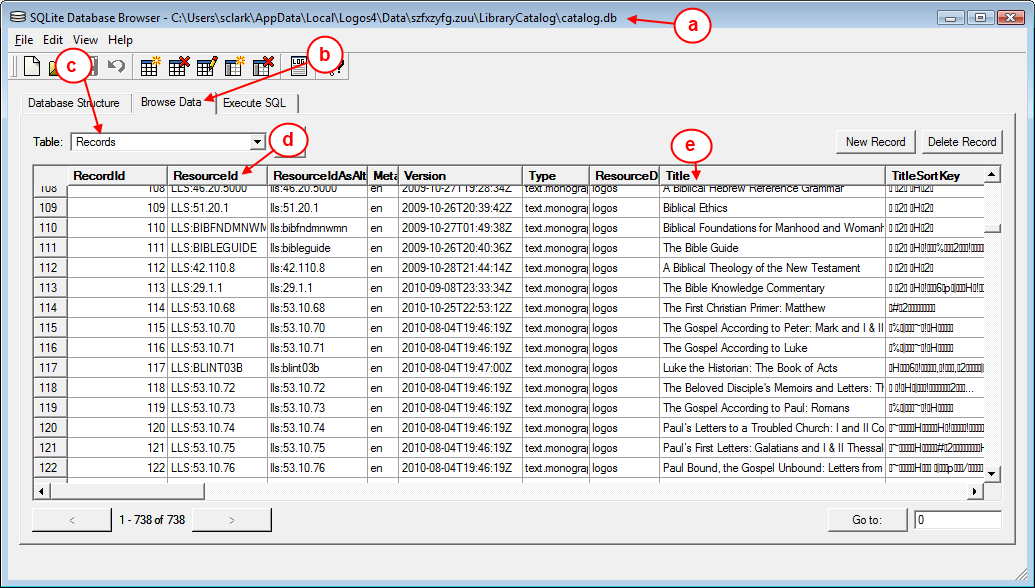
Task: Open the View menu
Action: (x=85, y=40)
